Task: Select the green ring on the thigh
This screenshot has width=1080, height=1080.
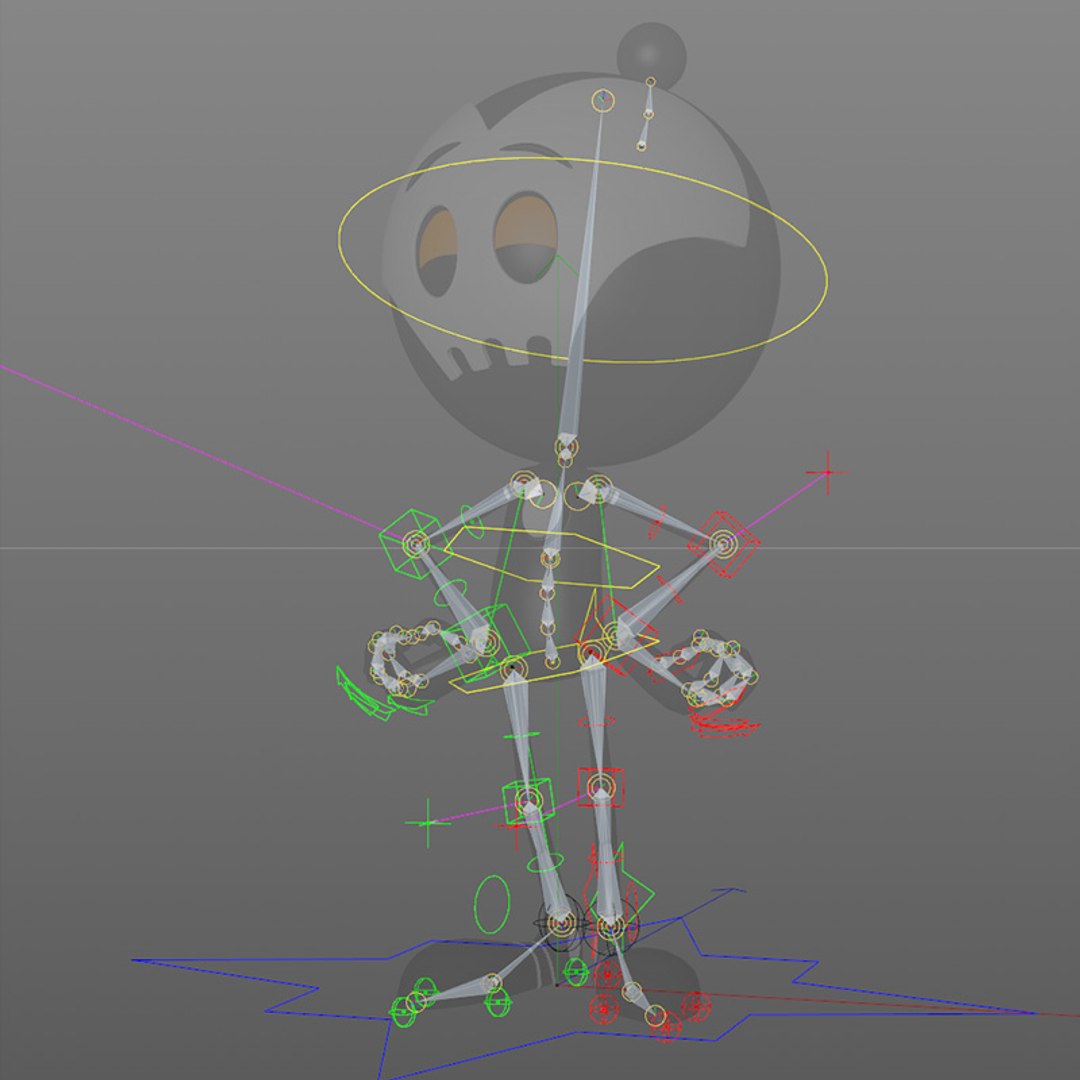Action: [521, 736]
